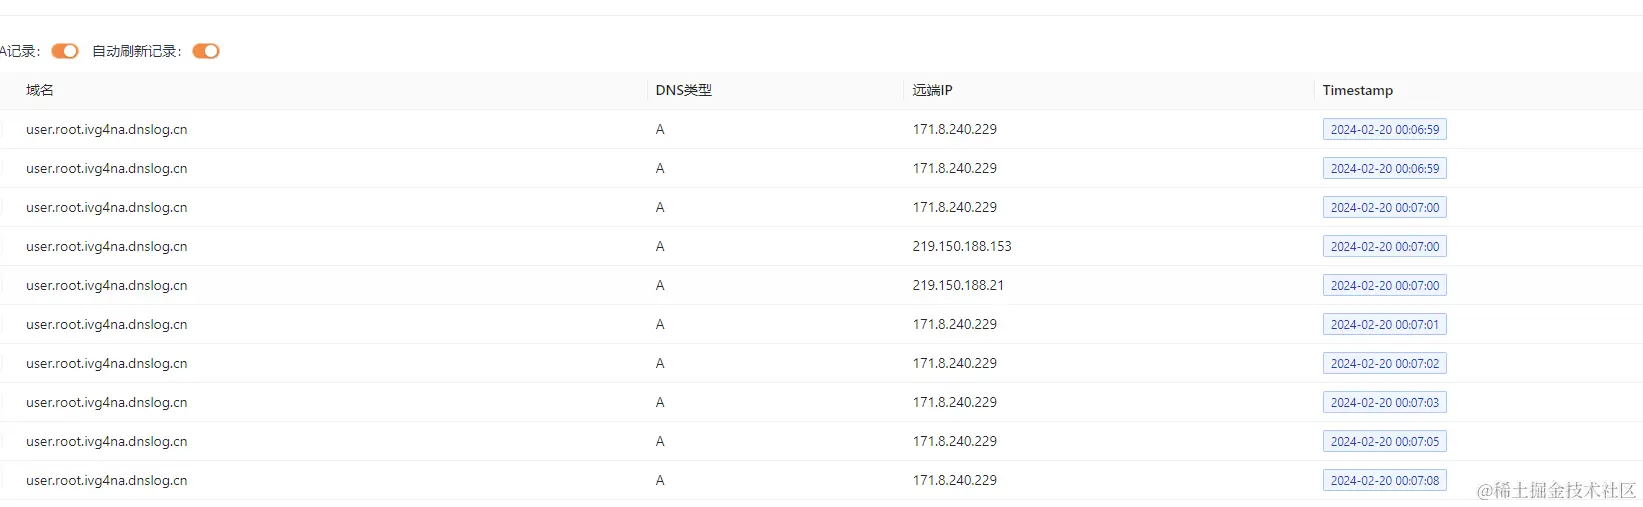Click IP 171.8.240.229 in the 00:07:05 row
Image resolution: width=1643 pixels, height=507 pixels.
point(955,441)
